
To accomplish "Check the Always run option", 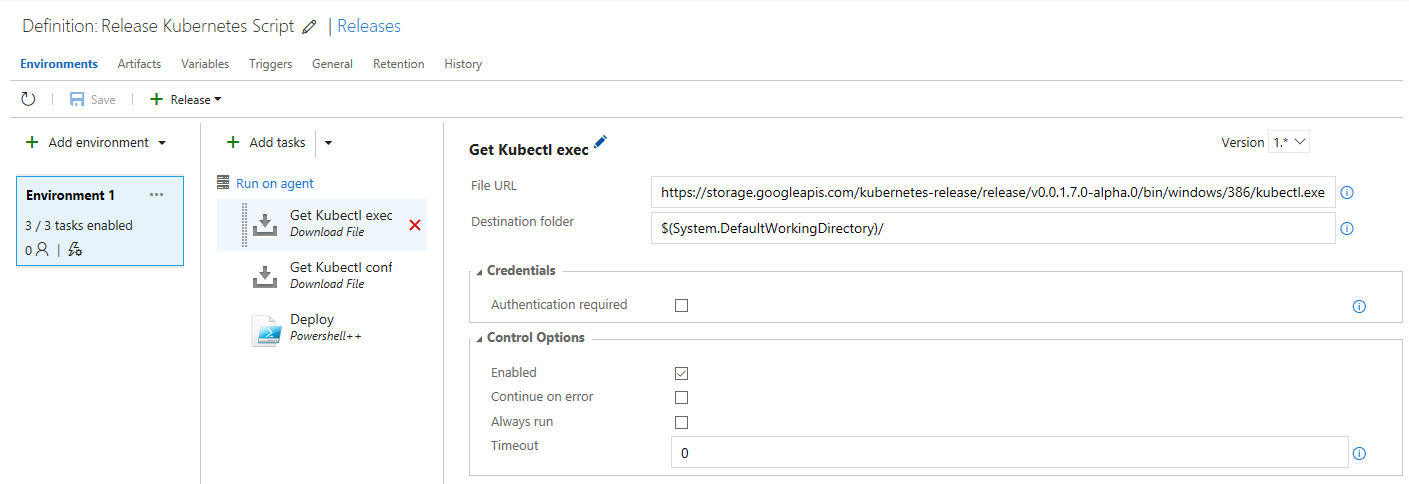I will coord(681,422).
